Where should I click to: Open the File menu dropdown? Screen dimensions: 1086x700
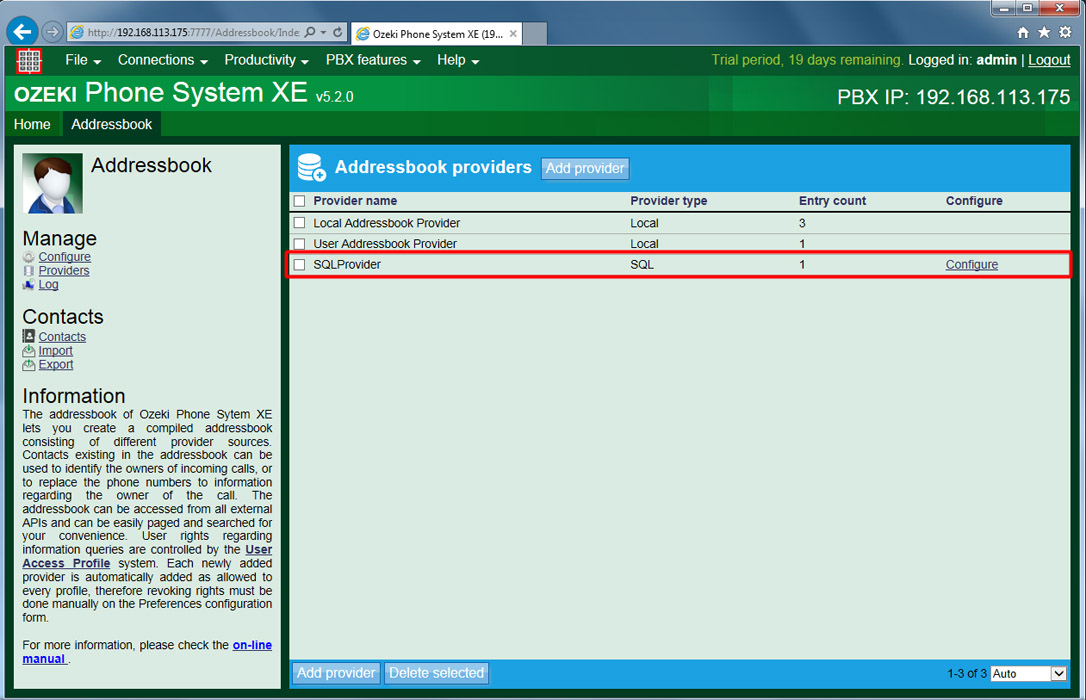click(x=83, y=60)
